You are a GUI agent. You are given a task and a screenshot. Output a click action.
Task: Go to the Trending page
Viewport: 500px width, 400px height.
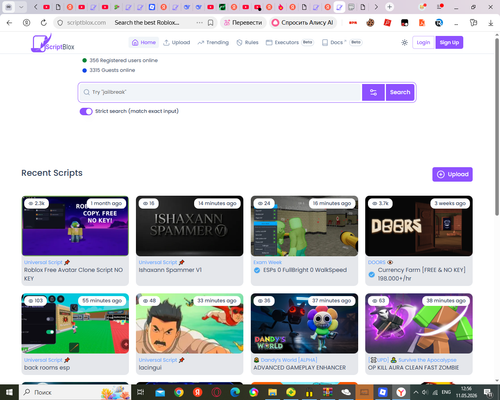pos(213,42)
